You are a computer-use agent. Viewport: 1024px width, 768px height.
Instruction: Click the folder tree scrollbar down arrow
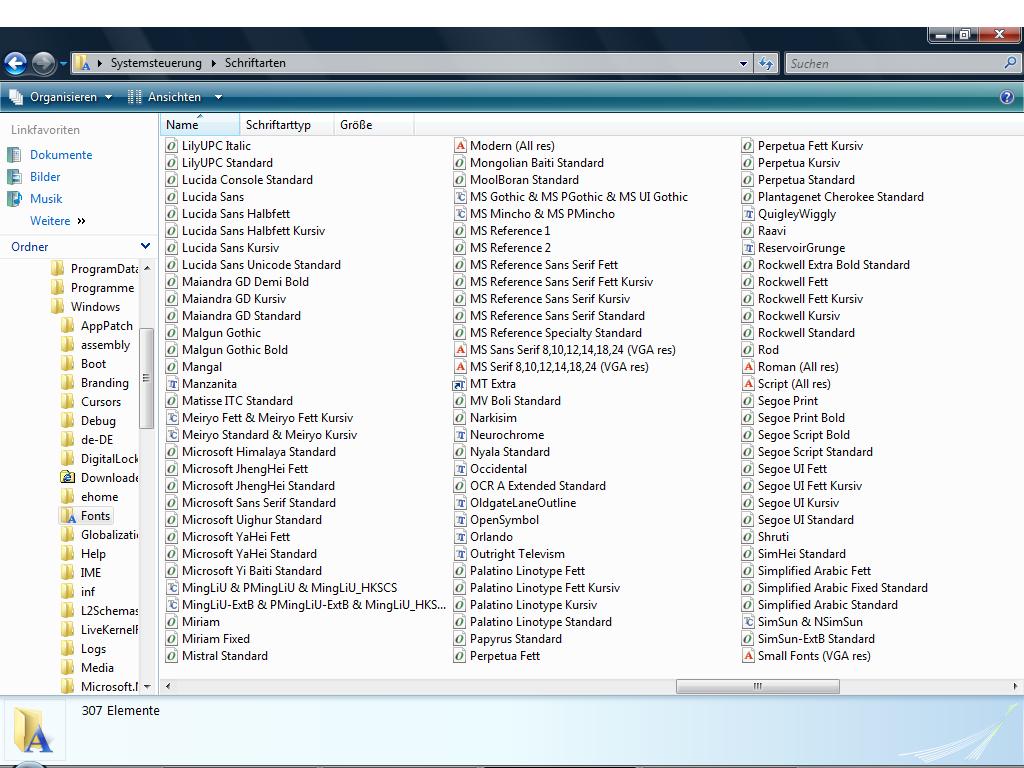(x=146, y=686)
